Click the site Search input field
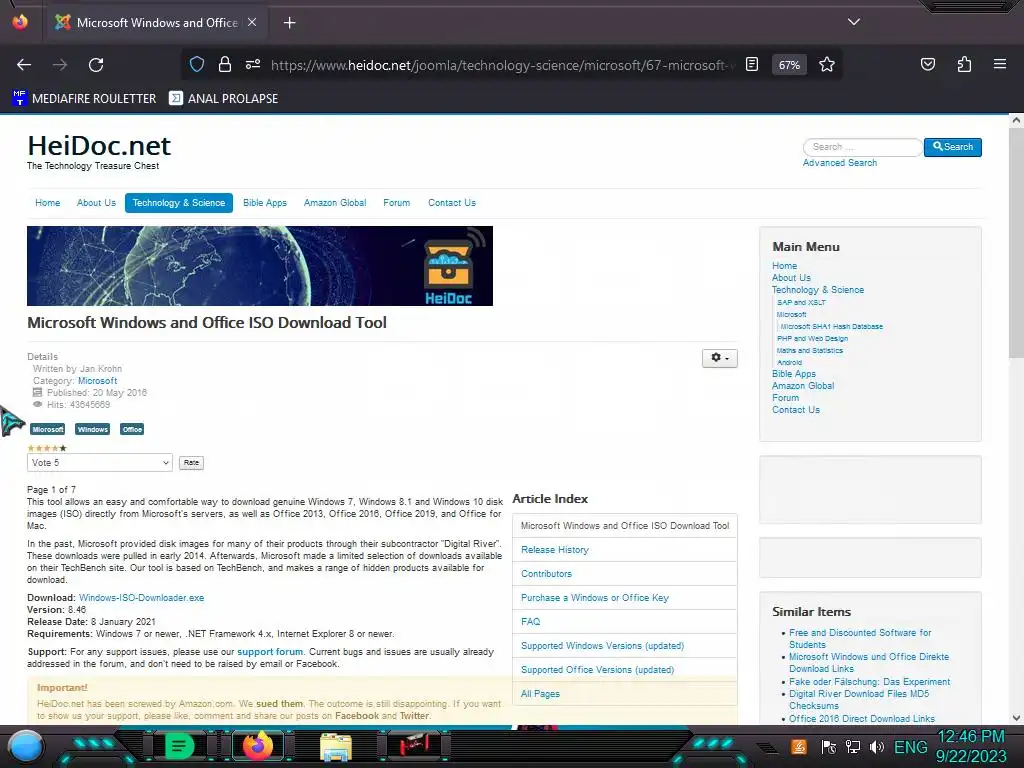This screenshot has width=1024, height=768. [862, 147]
